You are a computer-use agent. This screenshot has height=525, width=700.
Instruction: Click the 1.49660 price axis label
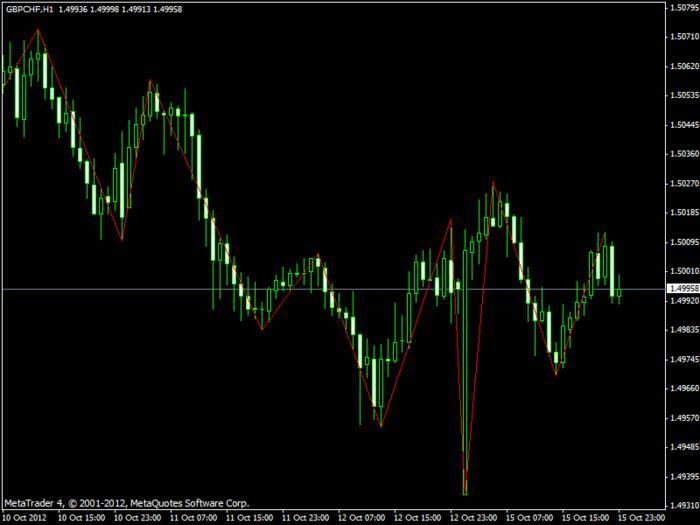[684, 389]
